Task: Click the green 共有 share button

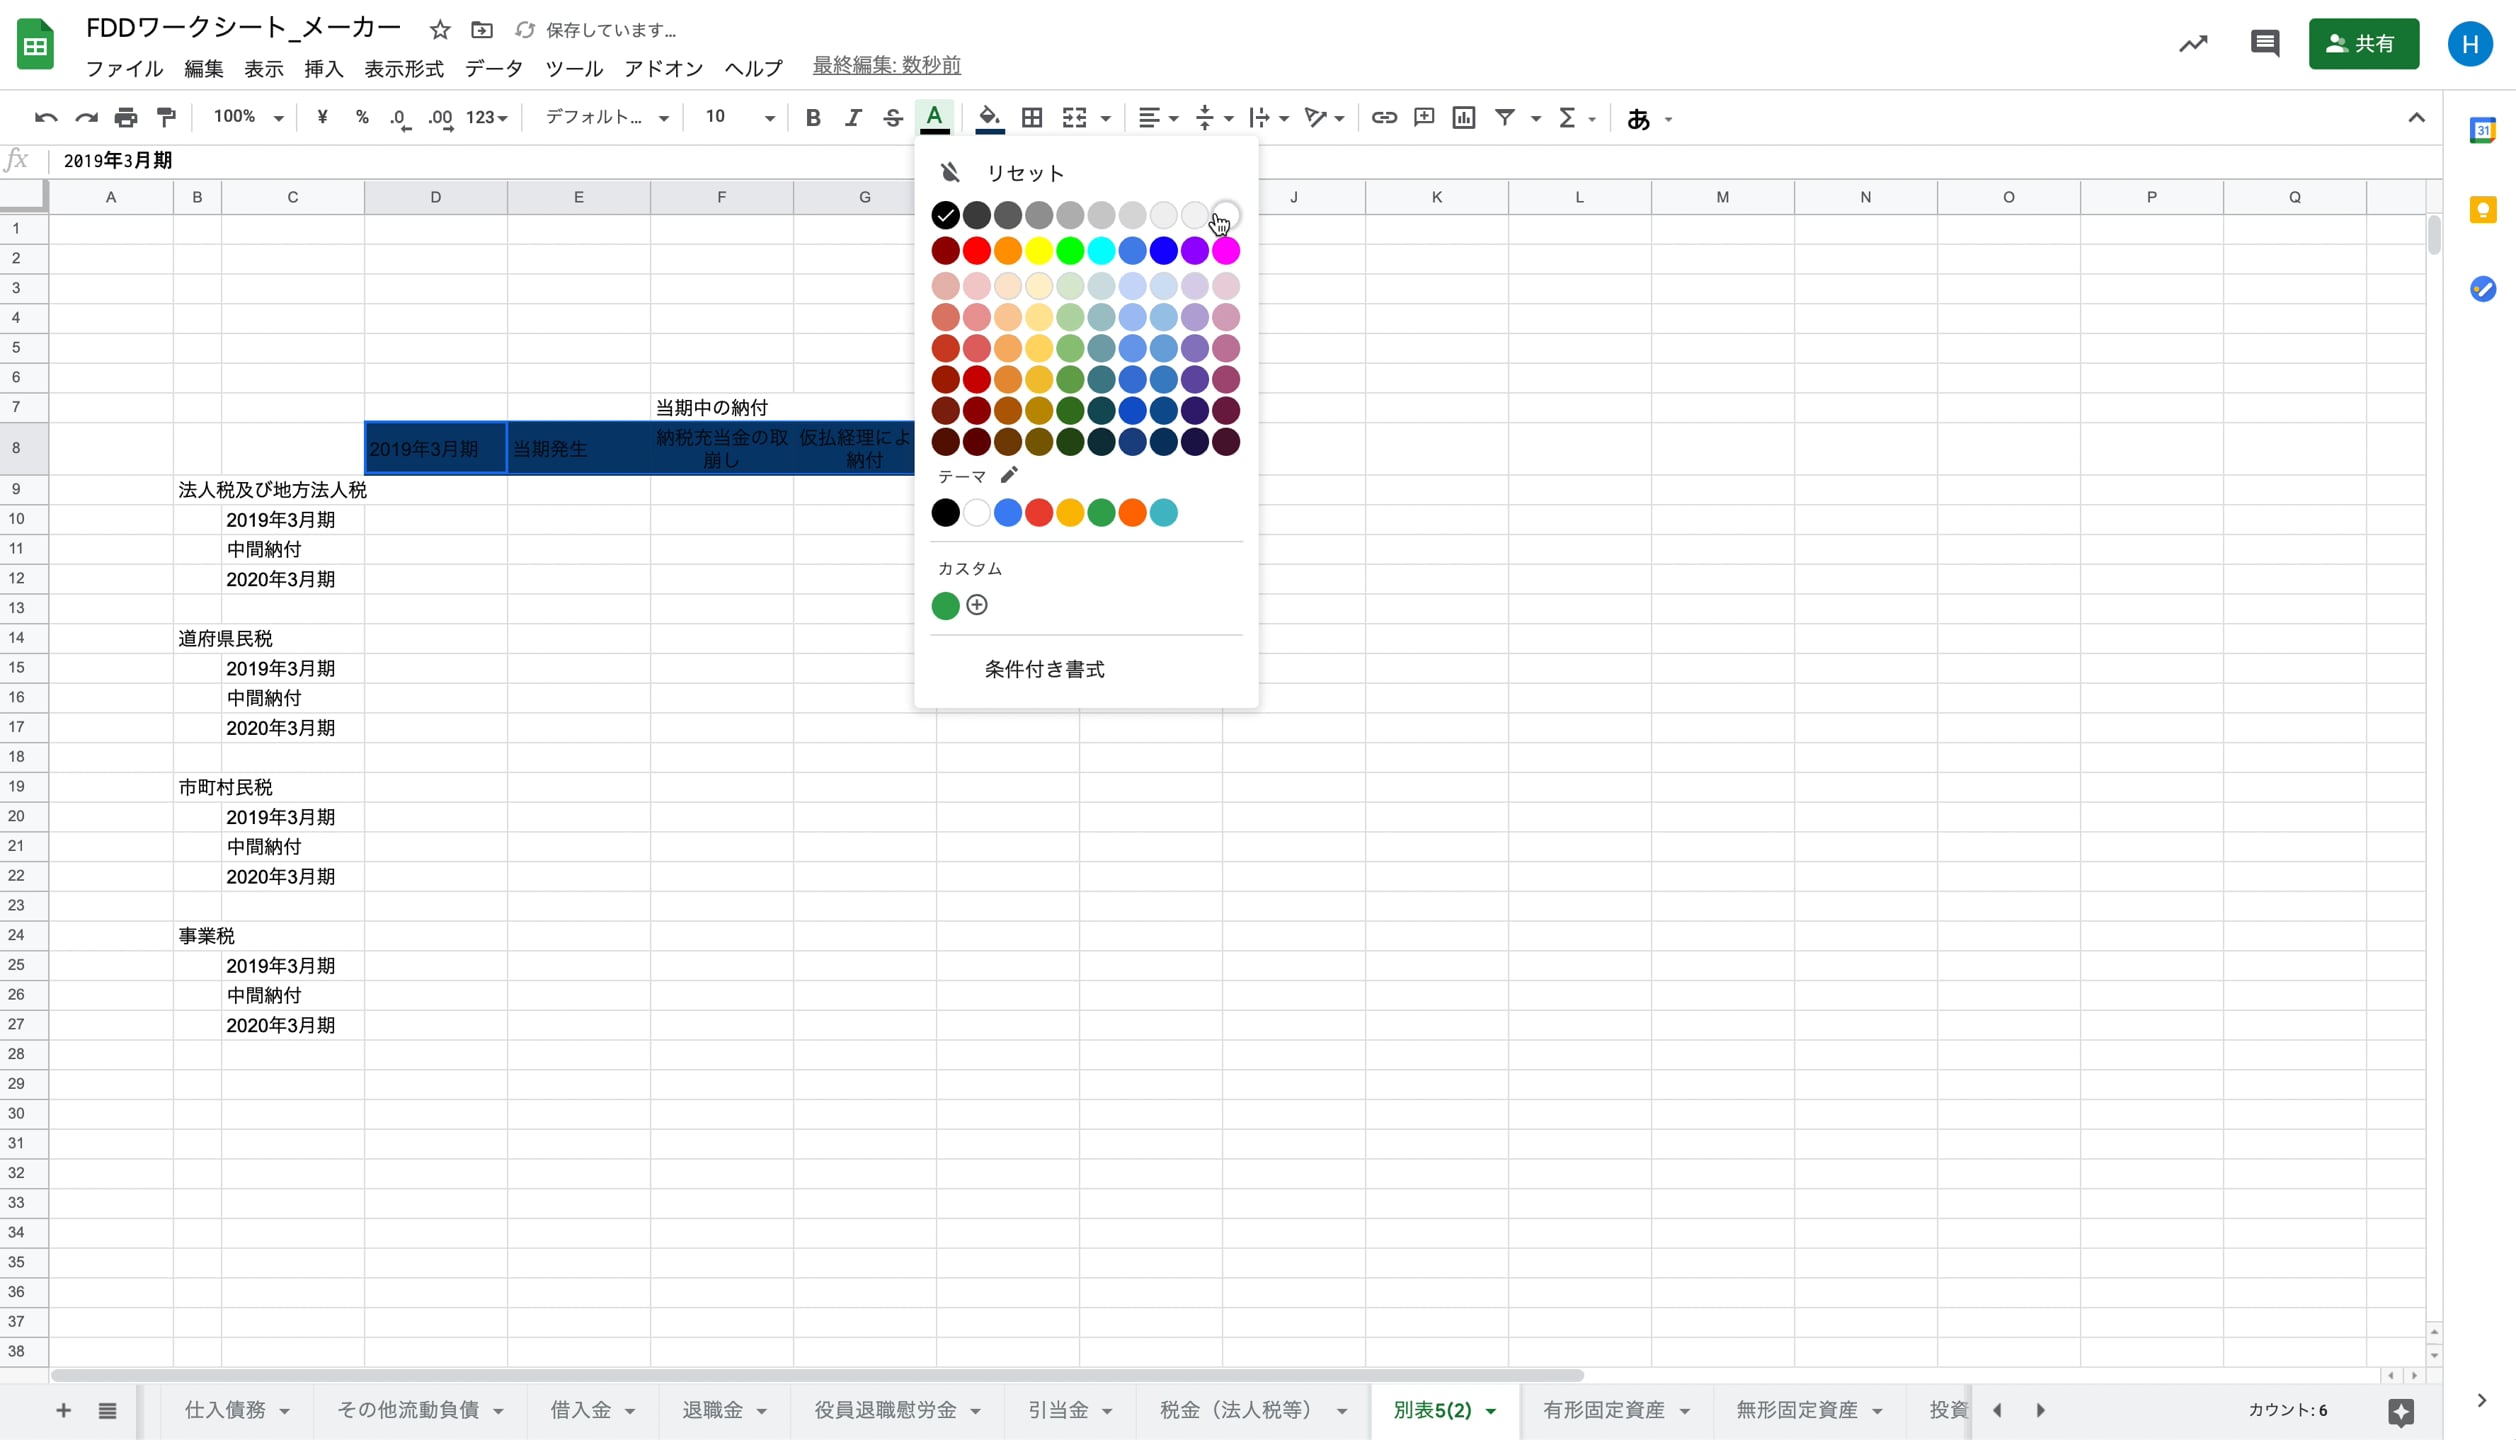Action: (2362, 43)
